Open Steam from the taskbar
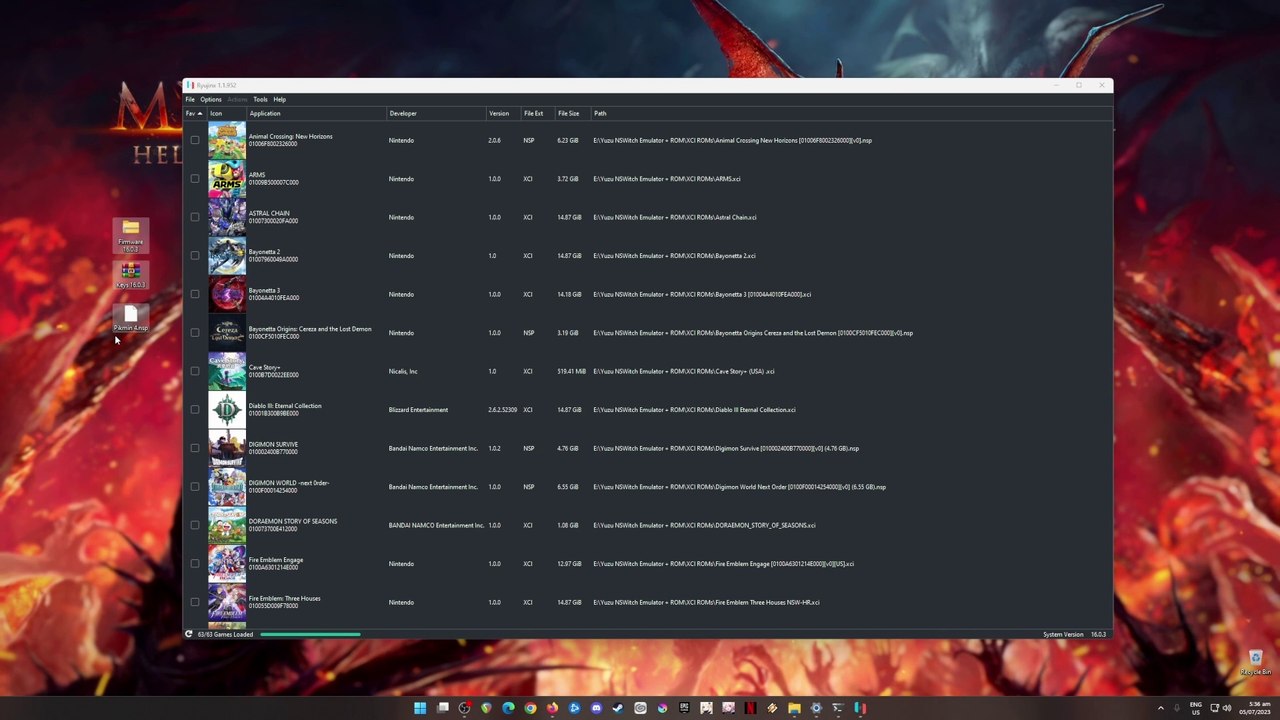This screenshot has height=720, width=1280. [x=618, y=708]
